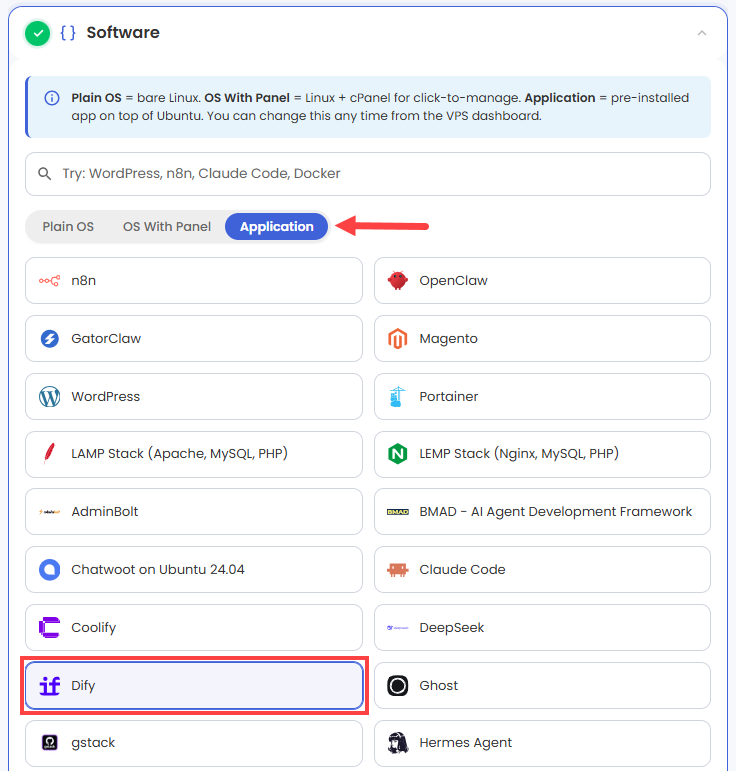Focus the software search input field
Screen dimensions: 736x771
click(368, 174)
